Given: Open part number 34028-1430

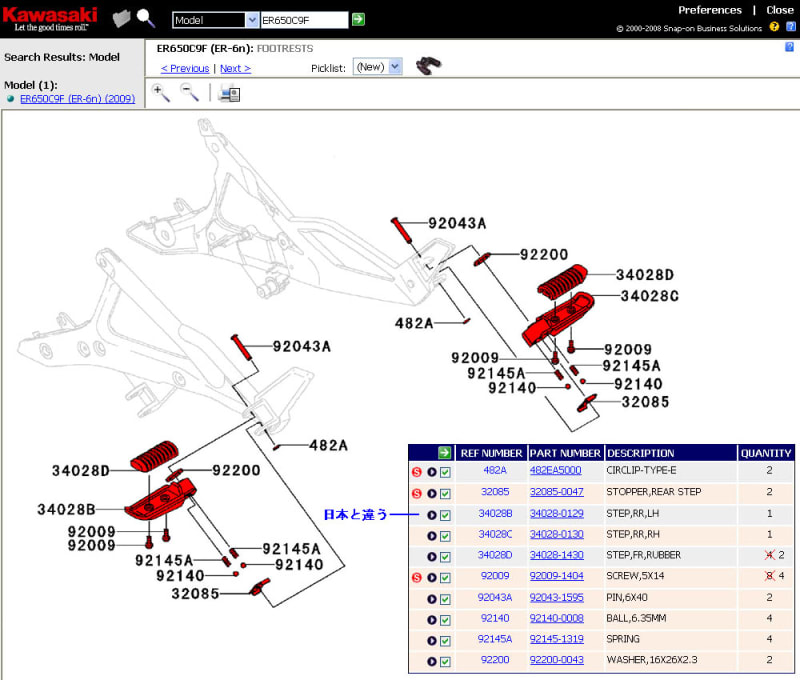Looking at the screenshot, I should (x=557, y=555).
